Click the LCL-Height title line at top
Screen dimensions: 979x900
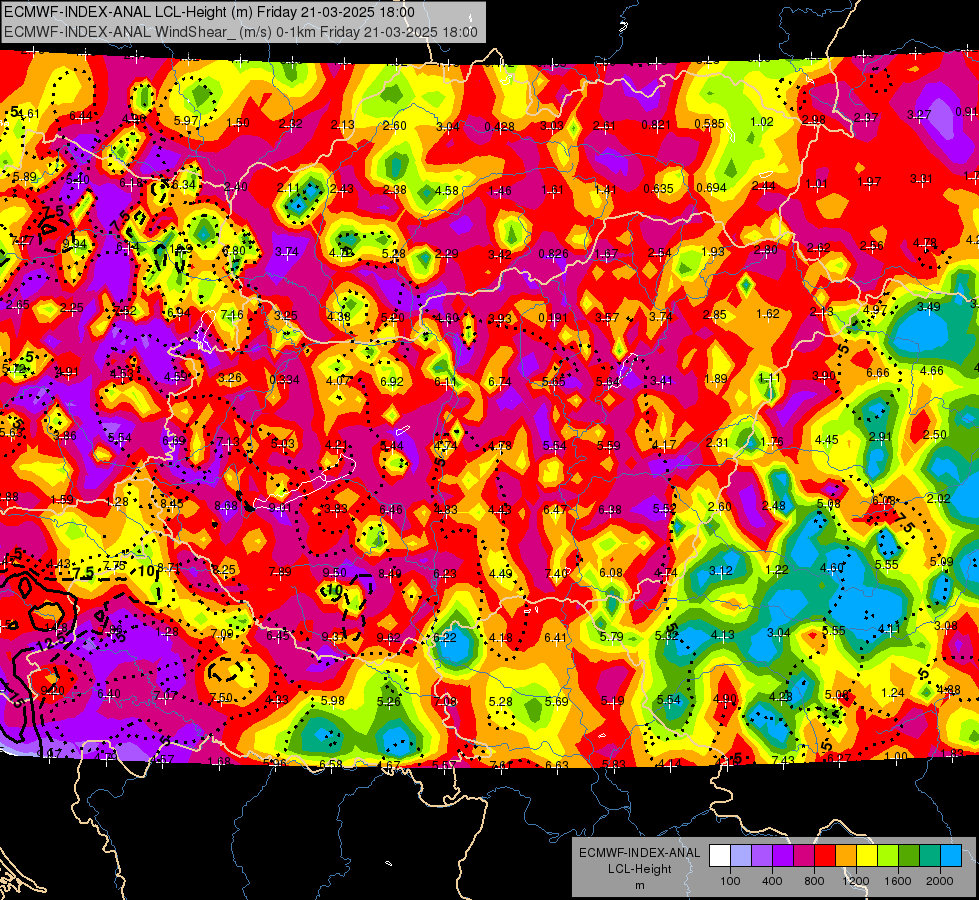pyautogui.click(x=209, y=12)
